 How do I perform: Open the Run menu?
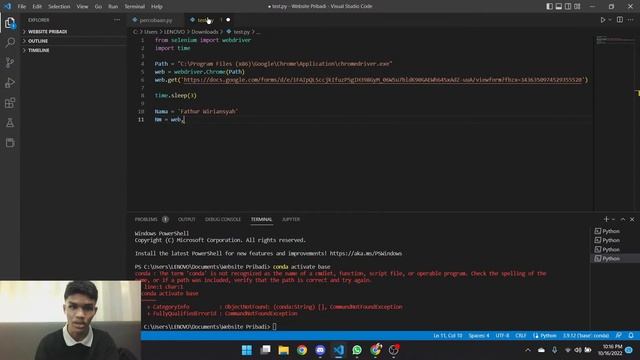pos(113,7)
